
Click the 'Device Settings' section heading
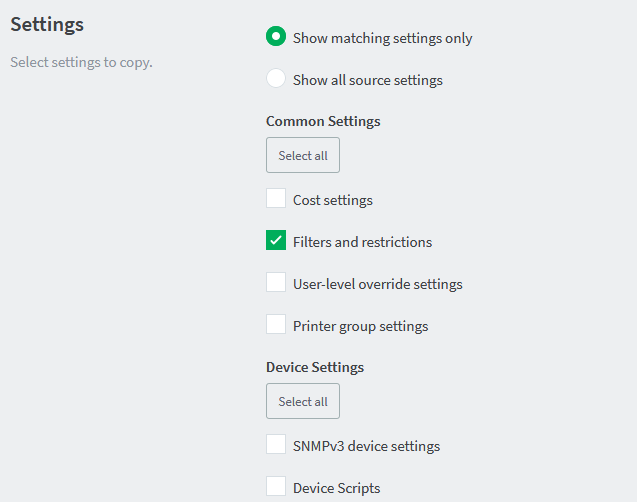[x=315, y=367]
